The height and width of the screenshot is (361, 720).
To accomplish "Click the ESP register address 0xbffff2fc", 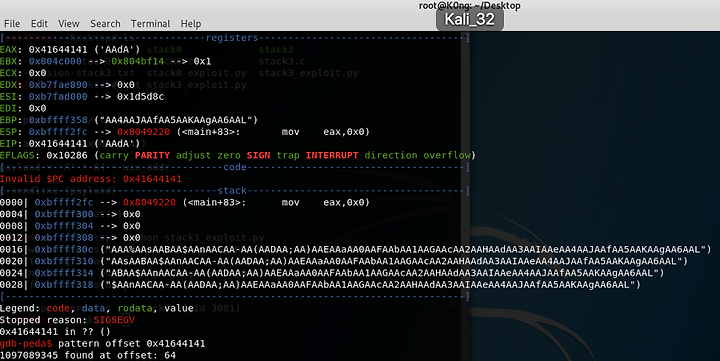I will pos(58,132).
